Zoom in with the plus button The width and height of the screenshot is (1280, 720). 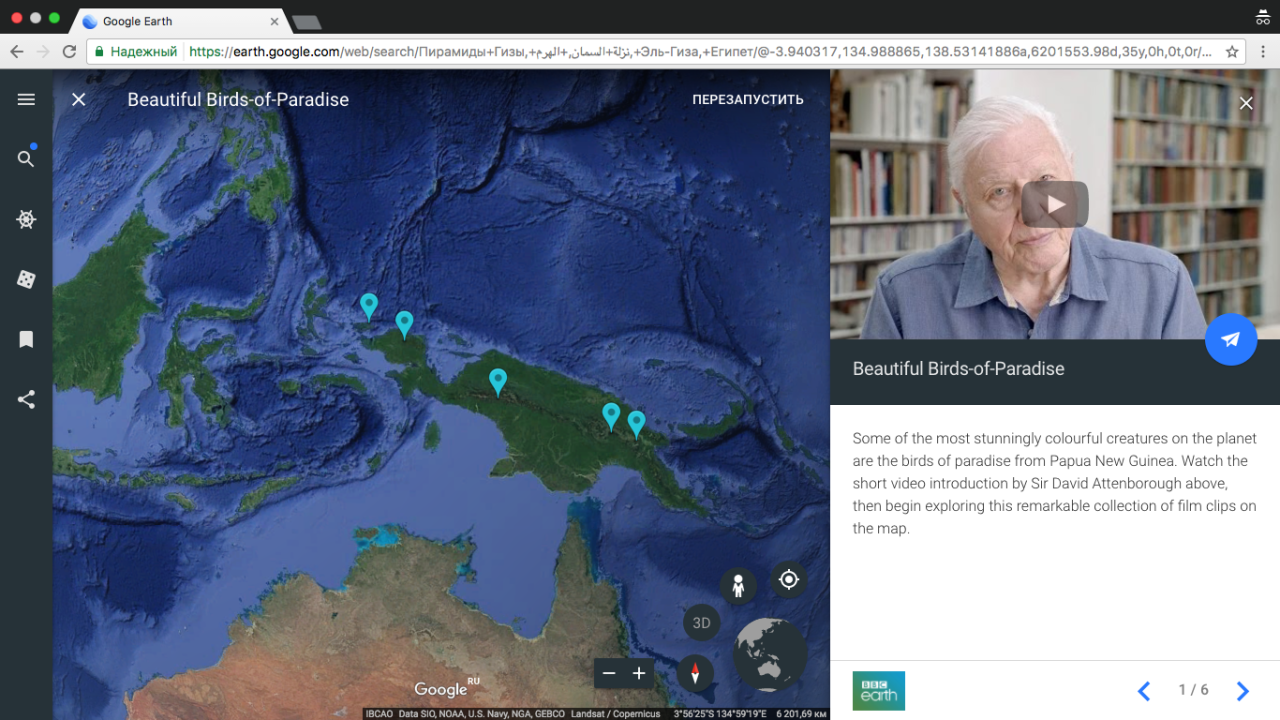point(639,673)
